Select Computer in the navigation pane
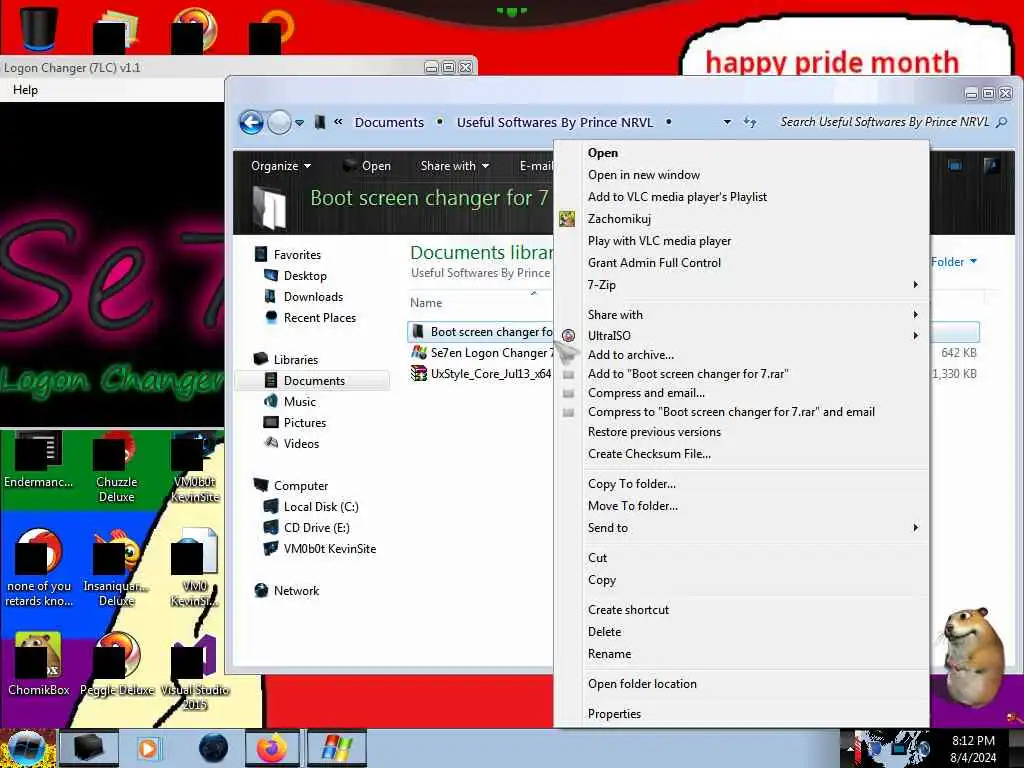The height and width of the screenshot is (768, 1024). [x=291, y=485]
